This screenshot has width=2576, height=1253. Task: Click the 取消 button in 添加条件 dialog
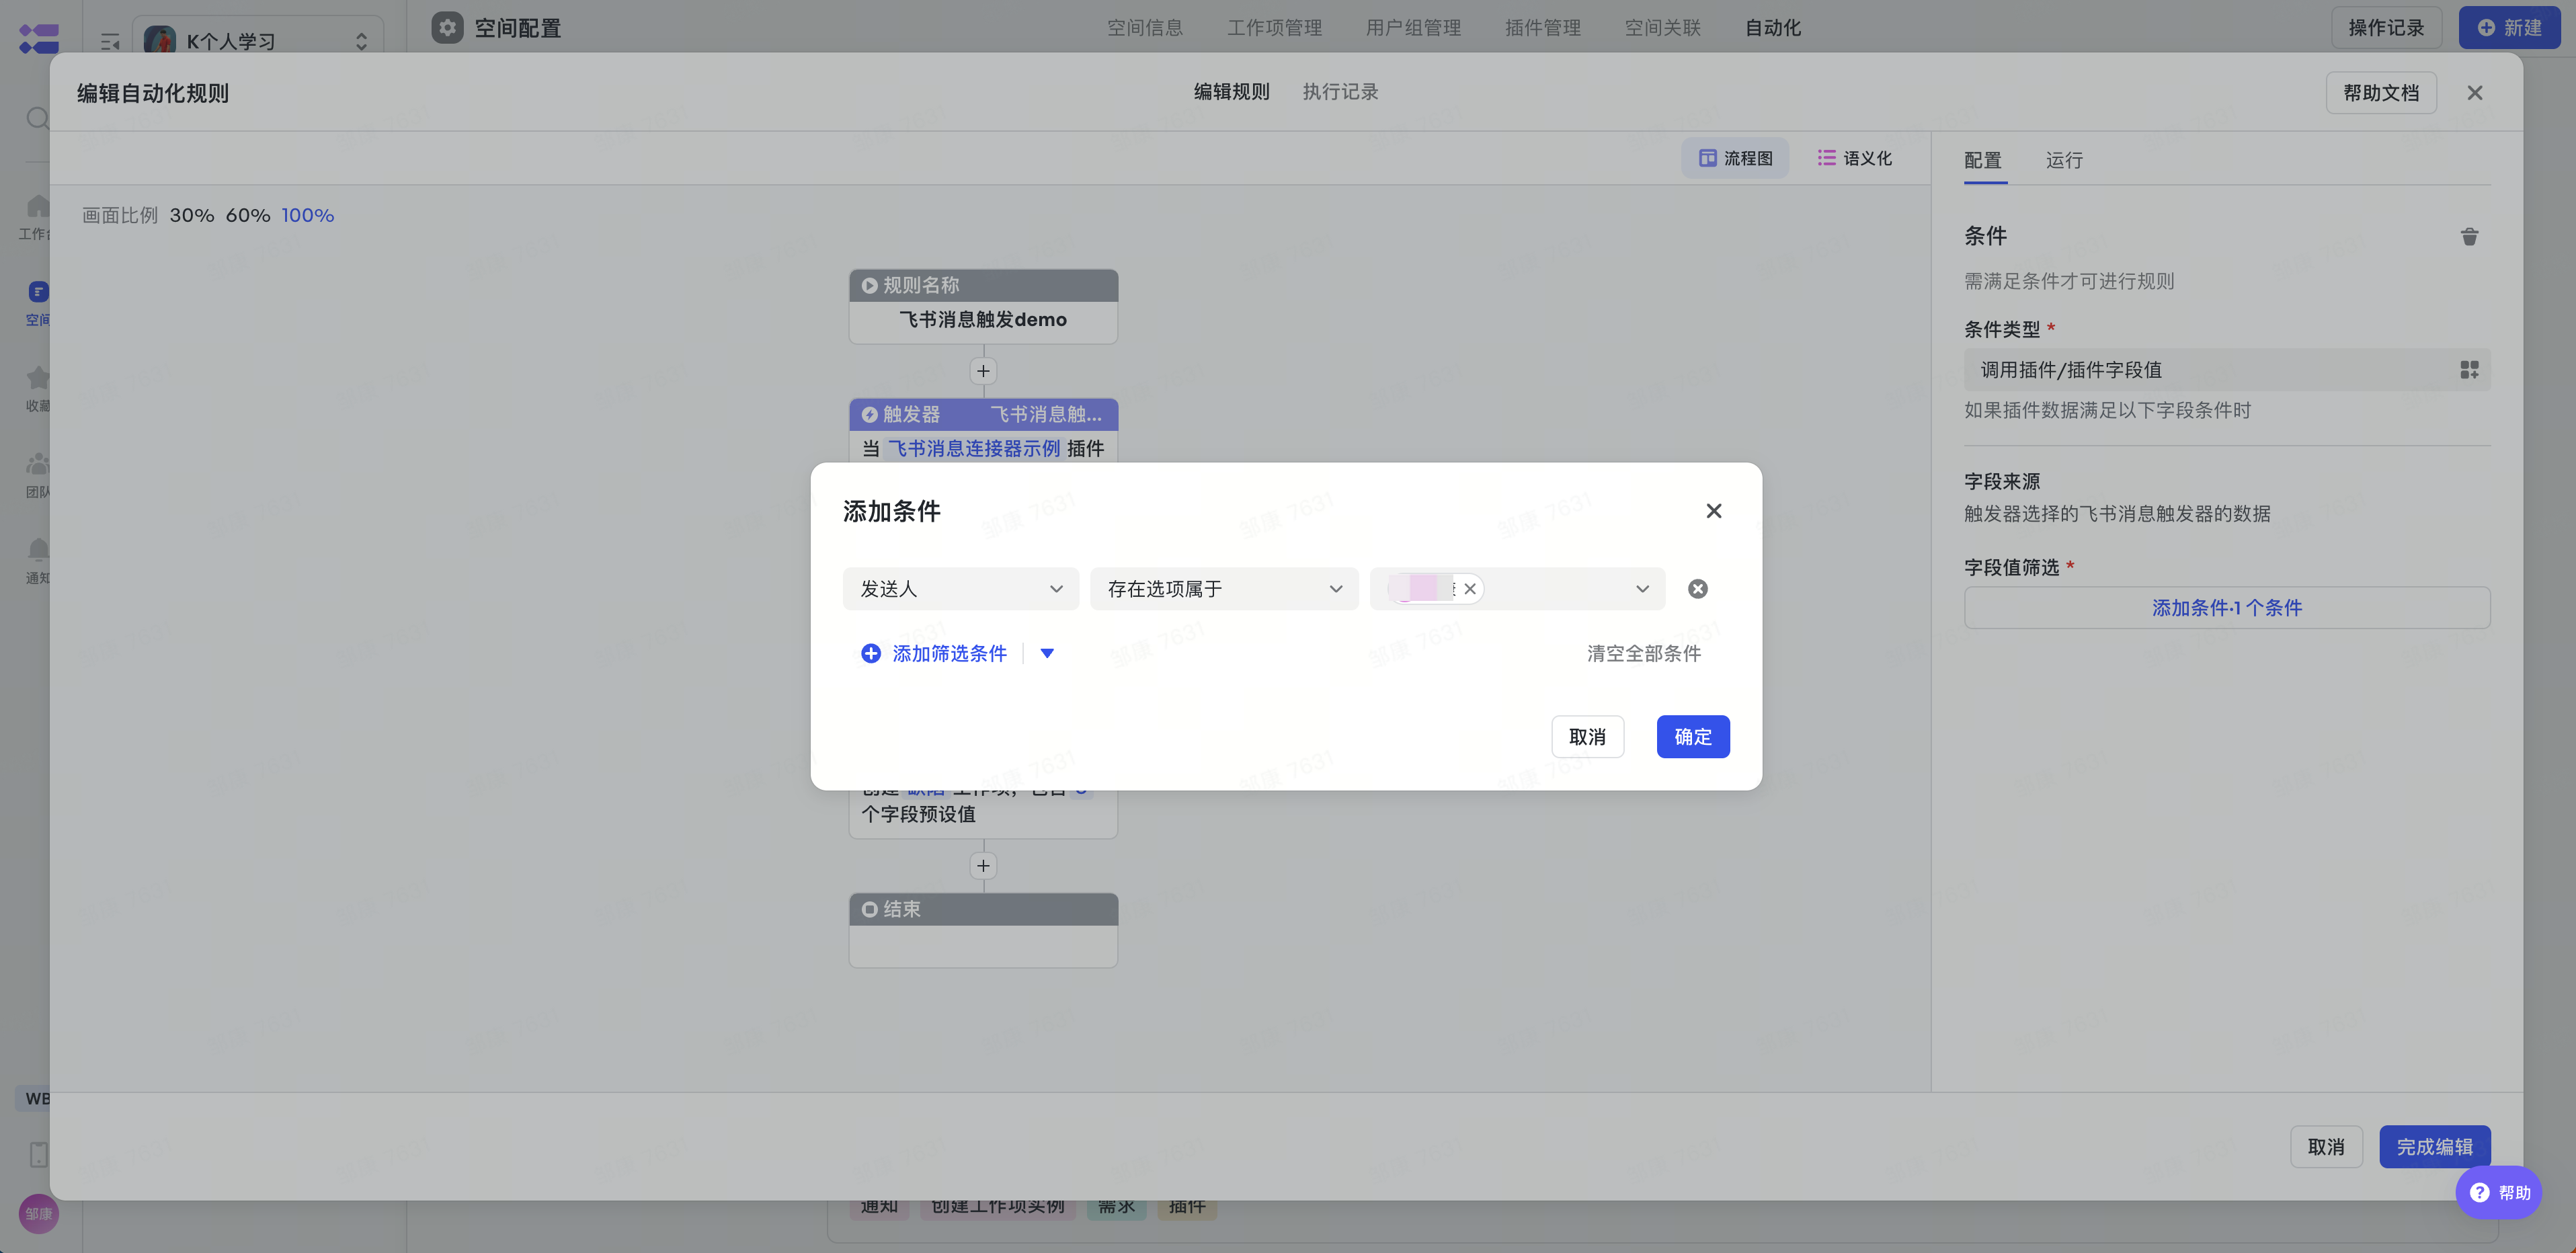pyautogui.click(x=1587, y=737)
